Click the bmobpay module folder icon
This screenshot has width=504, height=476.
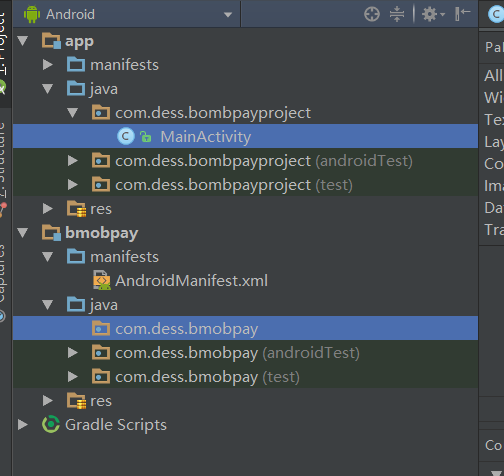pos(51,233)
